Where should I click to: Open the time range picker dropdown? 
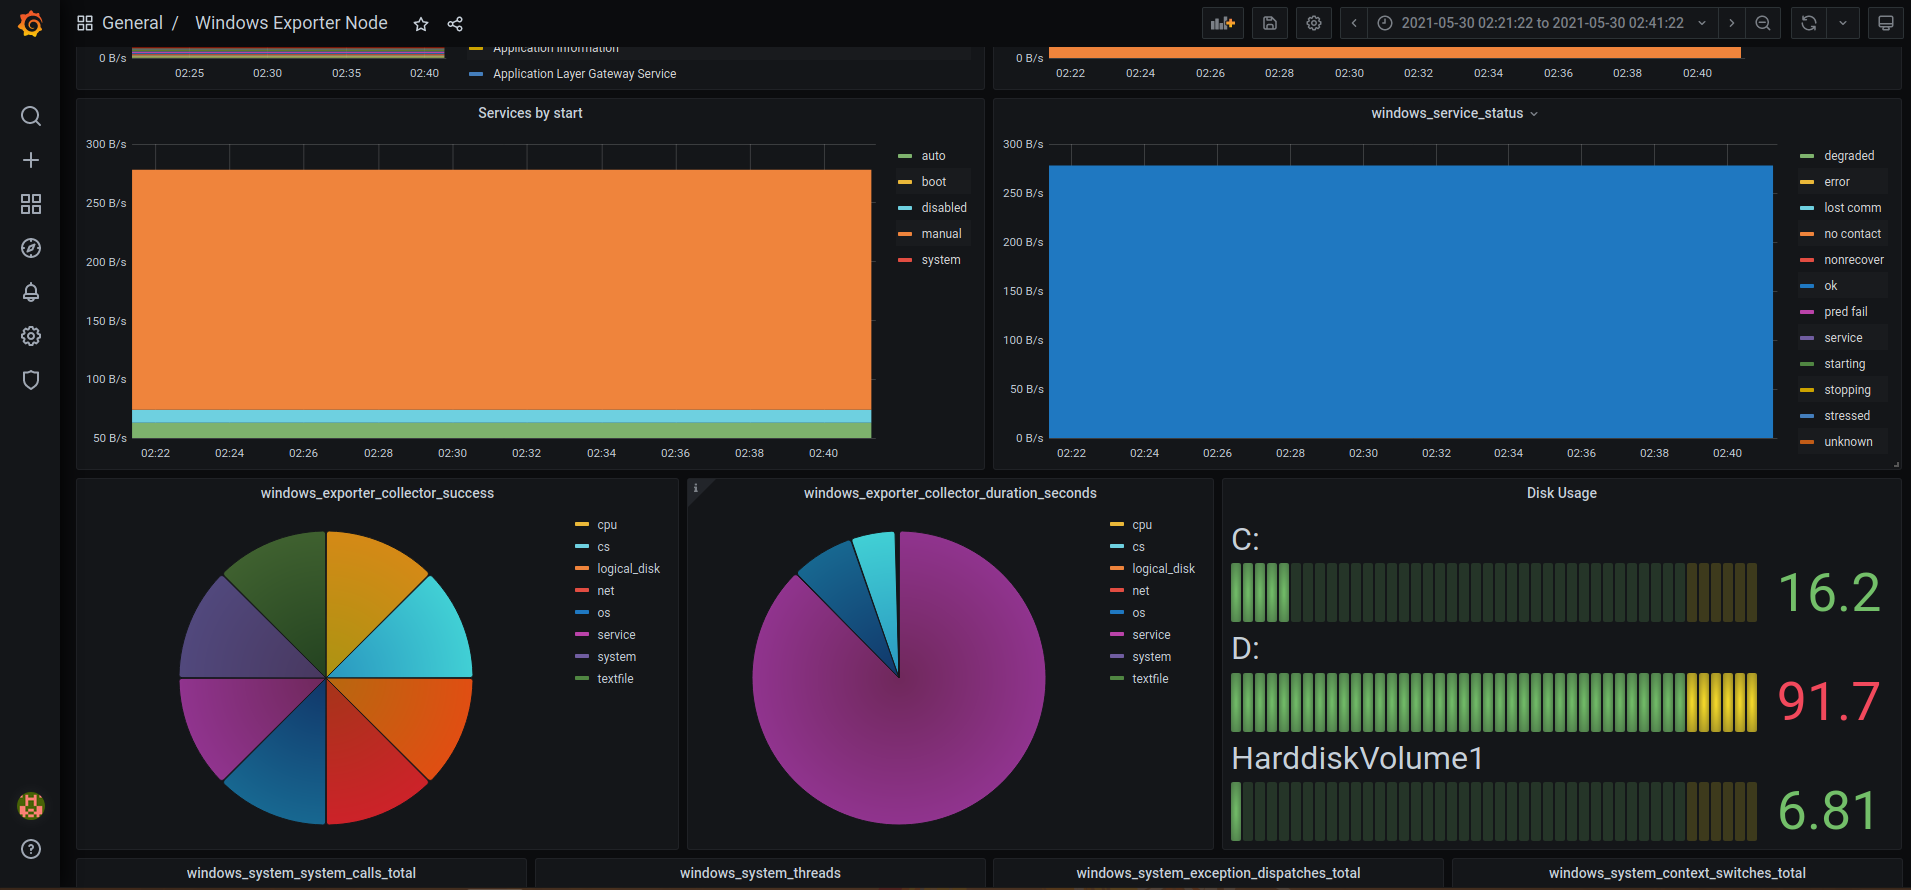1542,23
